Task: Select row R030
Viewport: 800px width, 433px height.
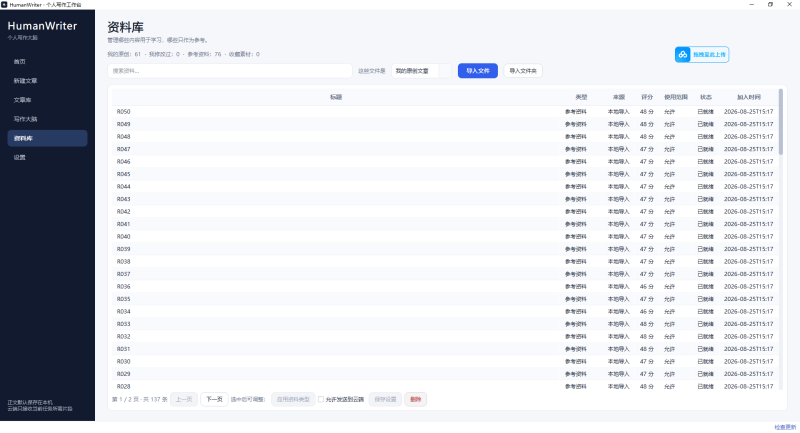Action: click(x=445, y=362)
